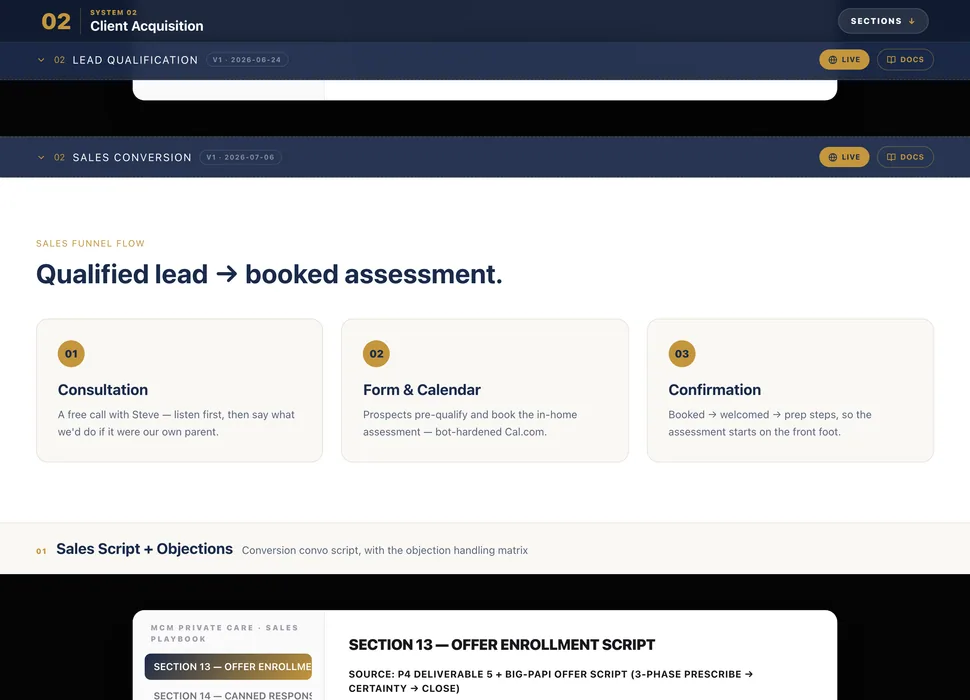Click the 01 badge on the Consultation card
The width and height of the screenshot is (970, 700).
tap(71, 354)
